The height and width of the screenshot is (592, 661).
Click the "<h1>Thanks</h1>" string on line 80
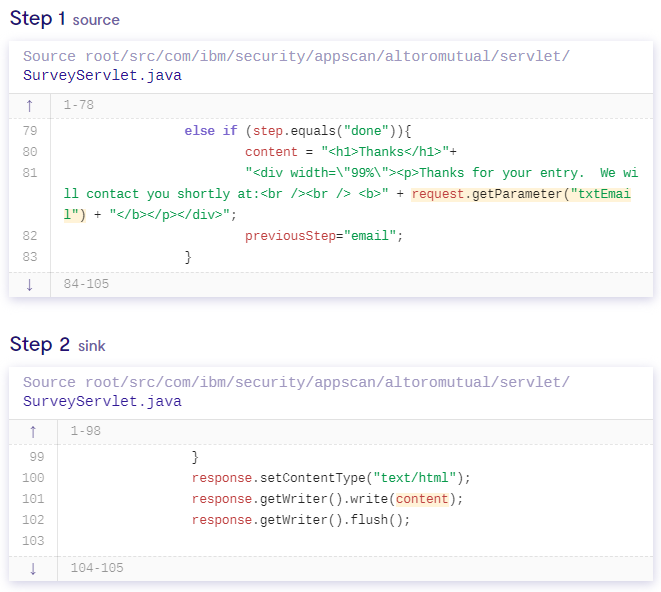point(385,152)
